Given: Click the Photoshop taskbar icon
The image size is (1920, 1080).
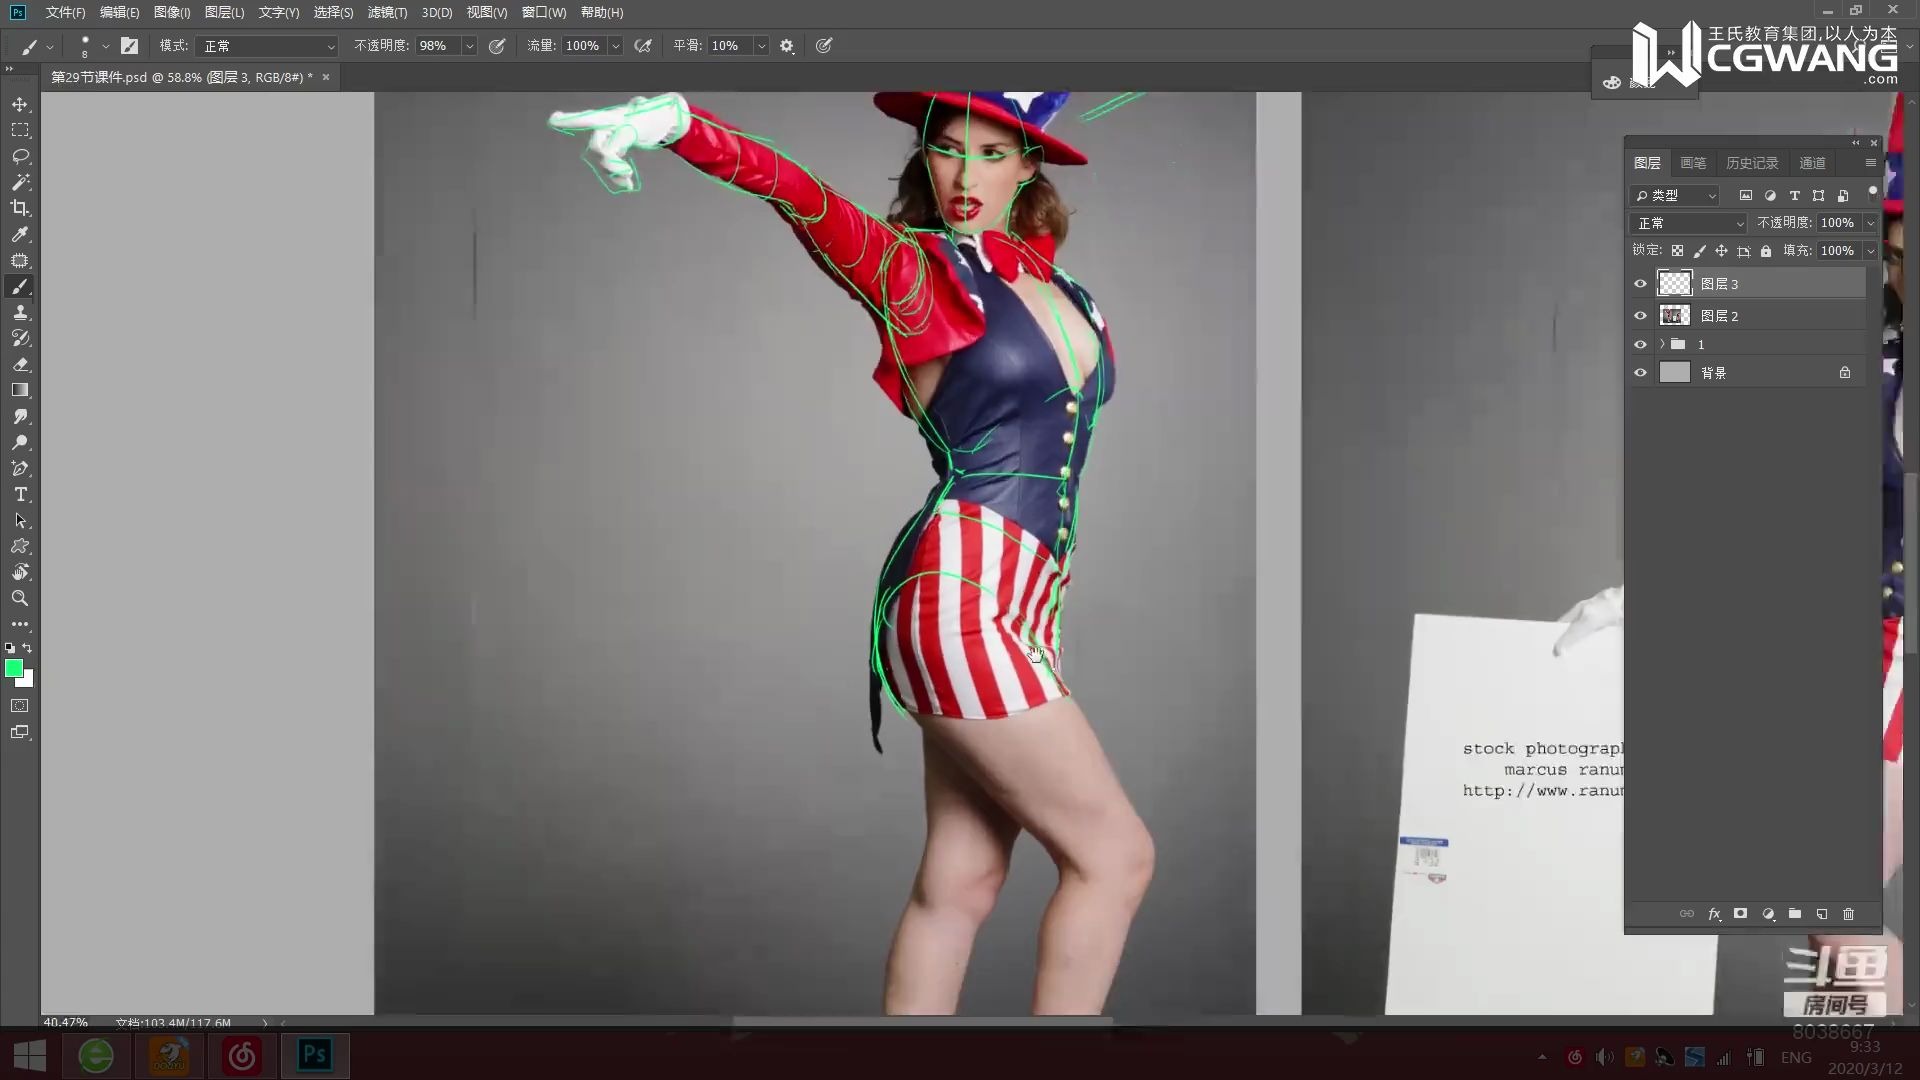Looking at the screenshot, I should [315, 1055].
